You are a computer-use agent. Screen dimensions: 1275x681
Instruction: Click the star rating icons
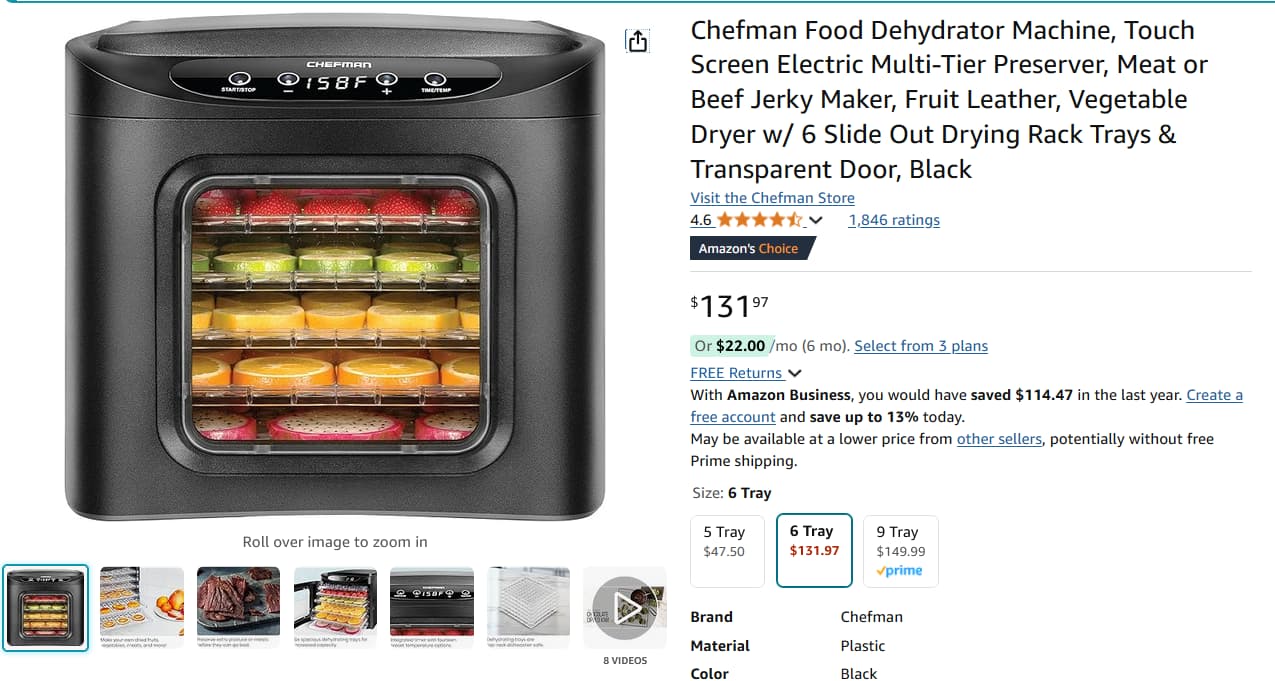[759, 220]
